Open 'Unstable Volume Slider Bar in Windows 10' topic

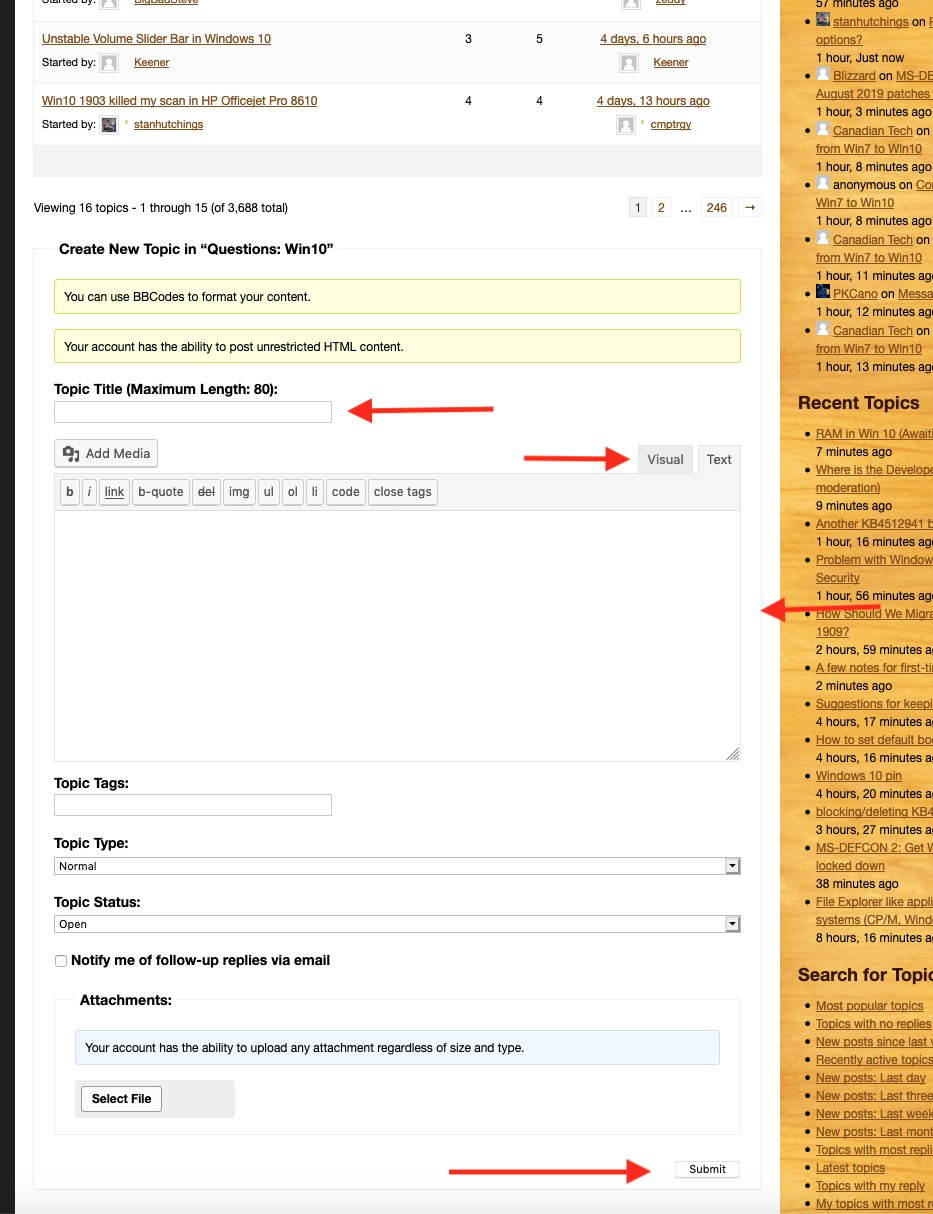coord(156,39)
